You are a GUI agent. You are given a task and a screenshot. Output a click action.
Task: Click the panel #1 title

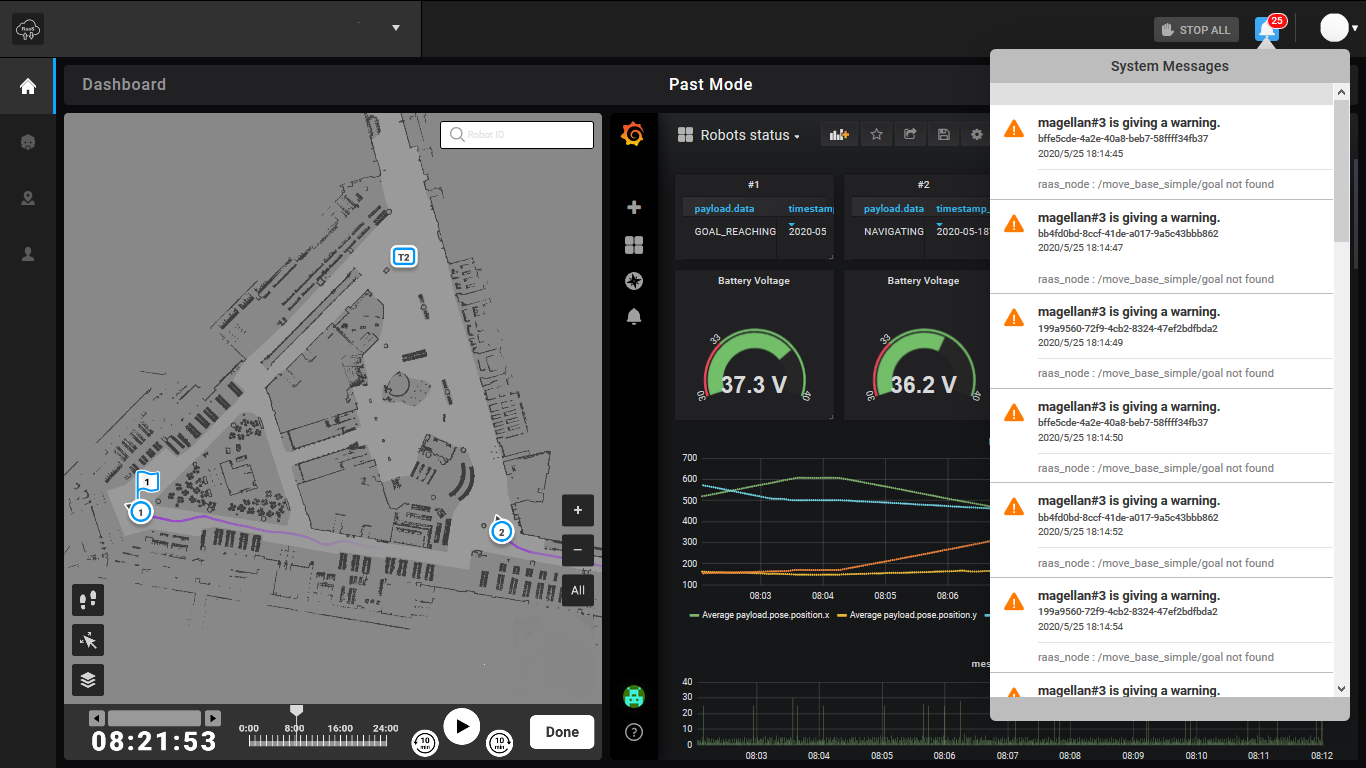coord(754,185)
